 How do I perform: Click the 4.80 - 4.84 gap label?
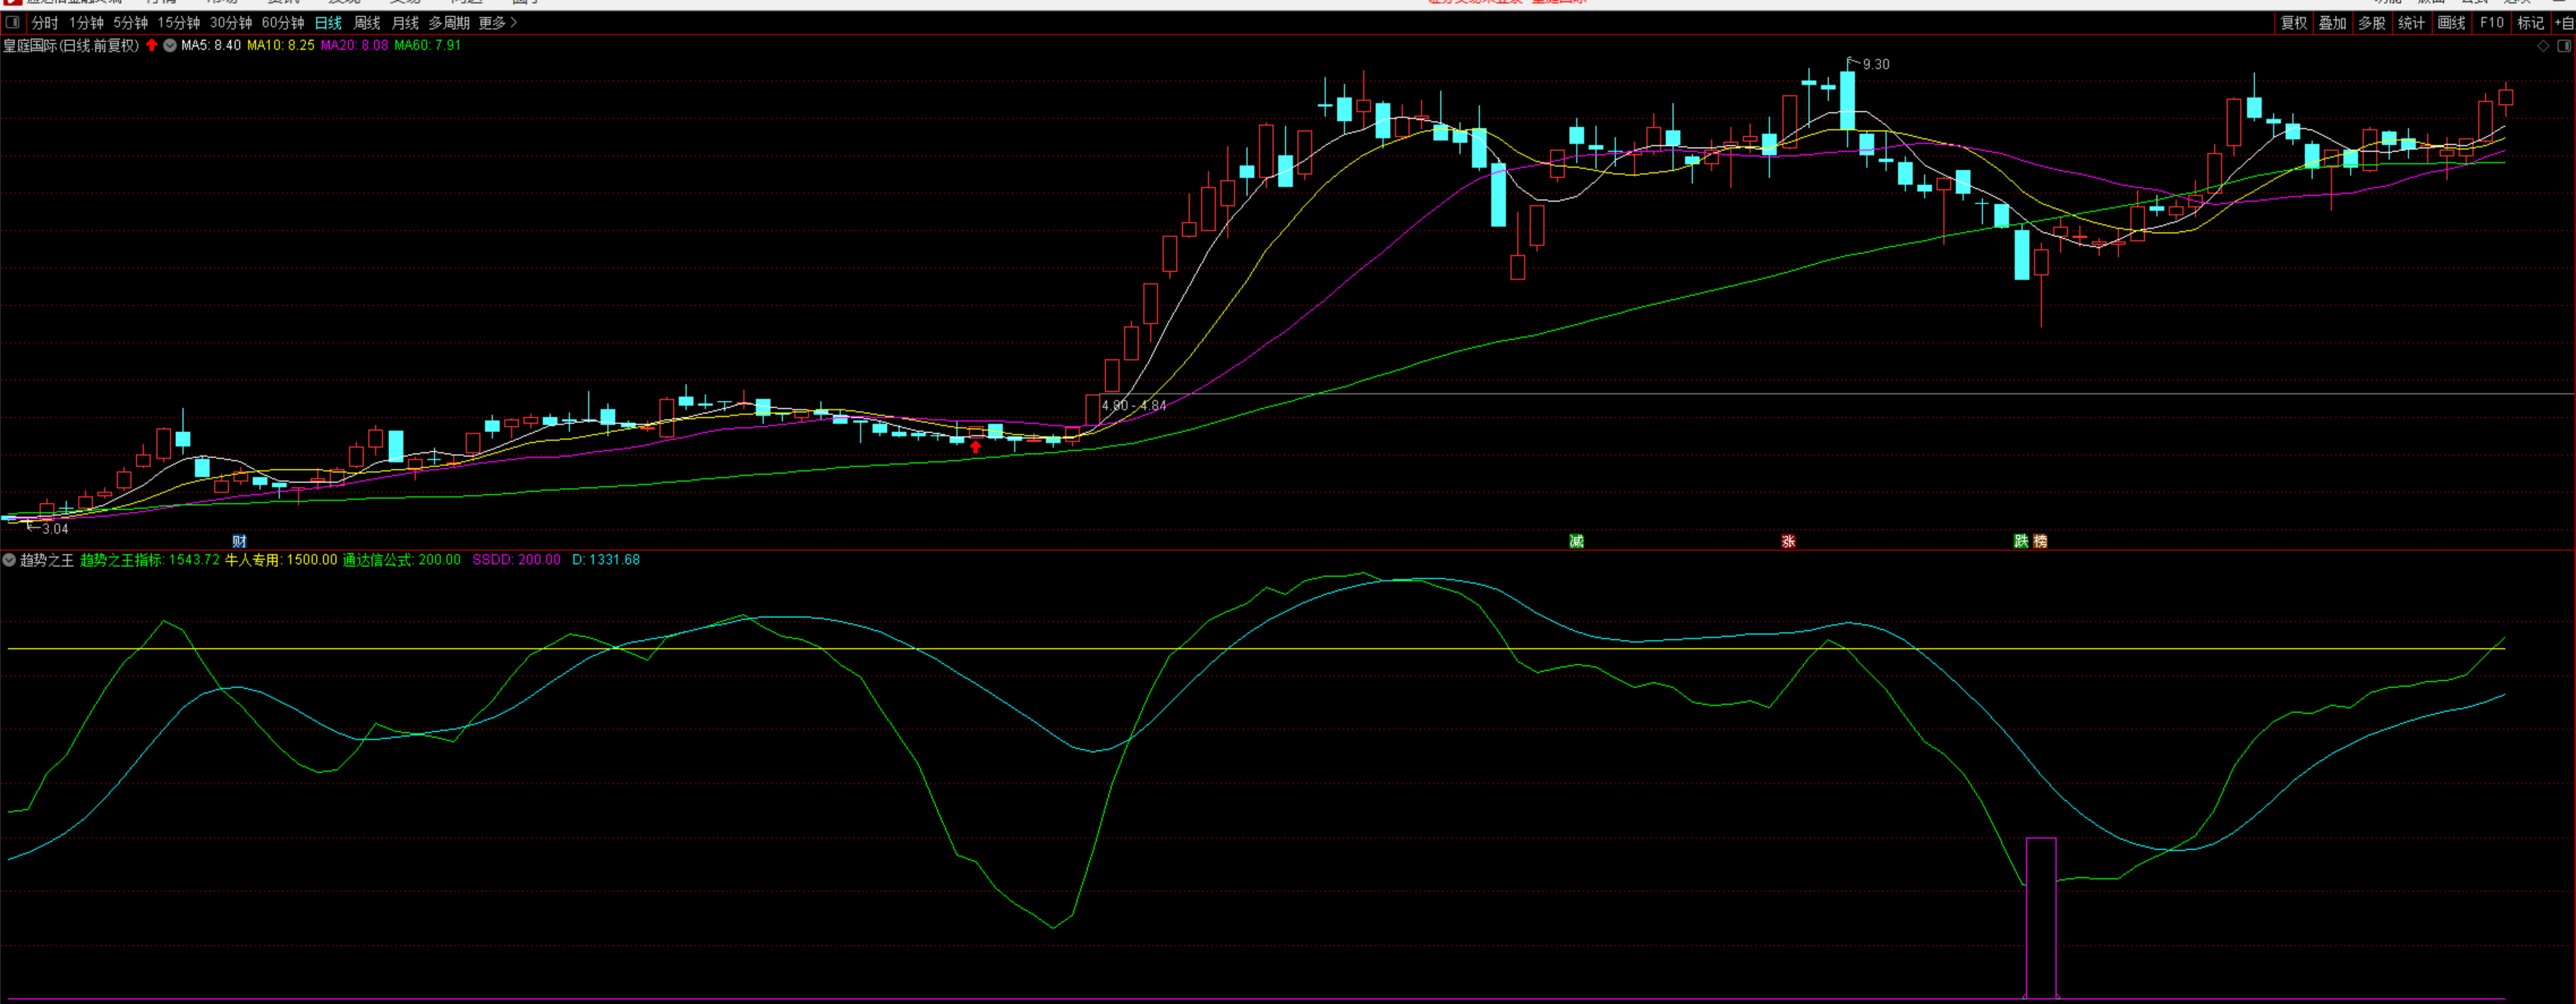(1134, 405)
